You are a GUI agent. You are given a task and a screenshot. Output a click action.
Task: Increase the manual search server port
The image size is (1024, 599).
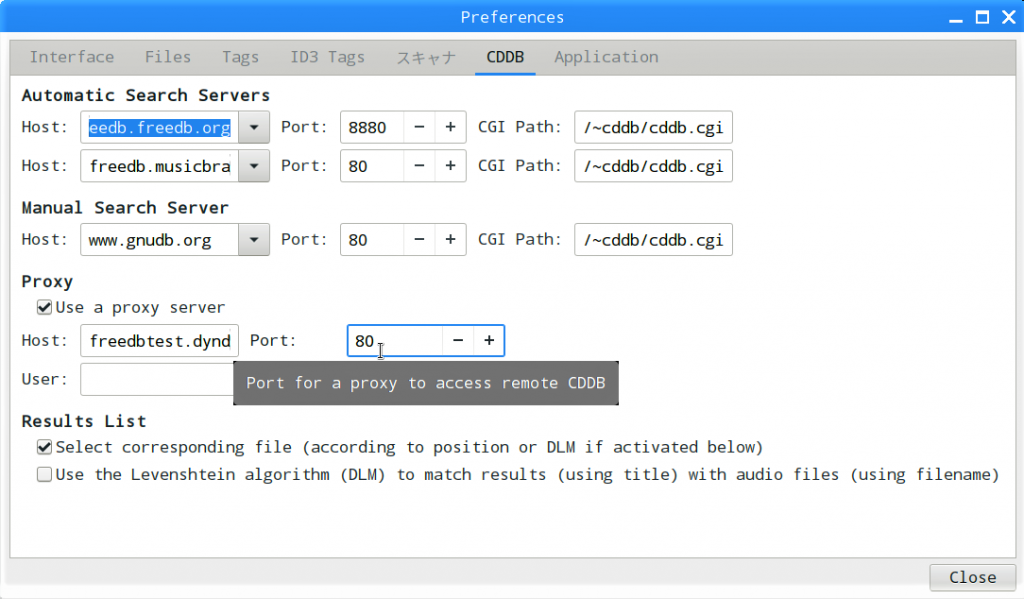tap(450, 240)
